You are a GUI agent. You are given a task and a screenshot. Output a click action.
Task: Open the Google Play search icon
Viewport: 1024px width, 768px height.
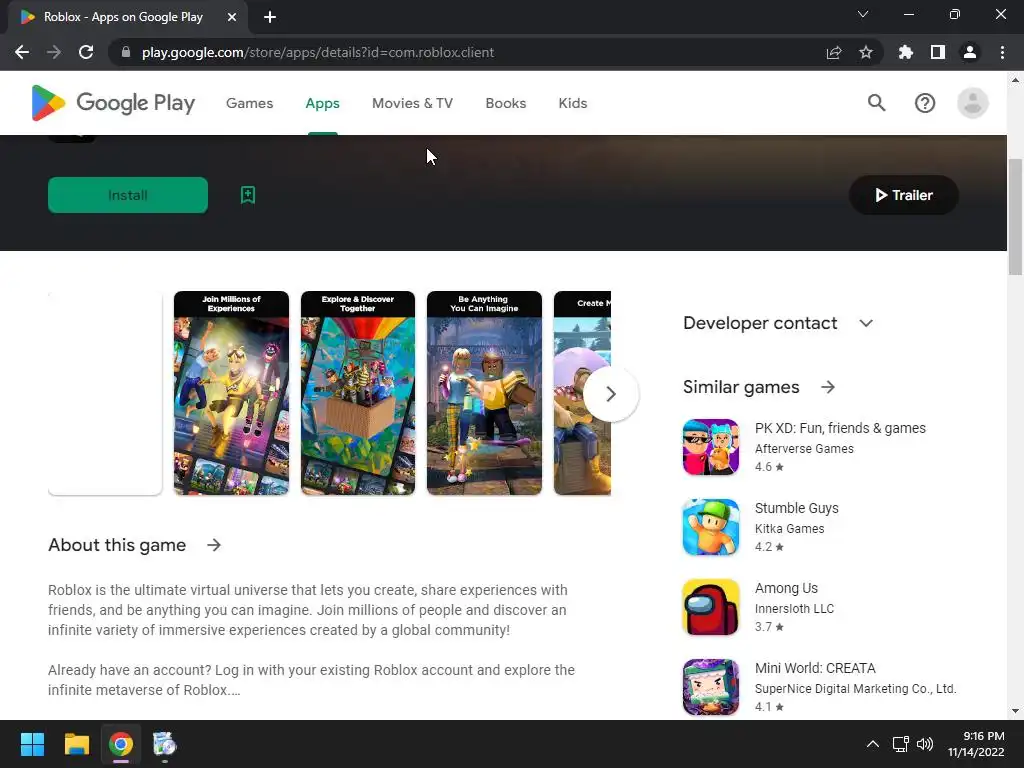[x=876, y=103]
